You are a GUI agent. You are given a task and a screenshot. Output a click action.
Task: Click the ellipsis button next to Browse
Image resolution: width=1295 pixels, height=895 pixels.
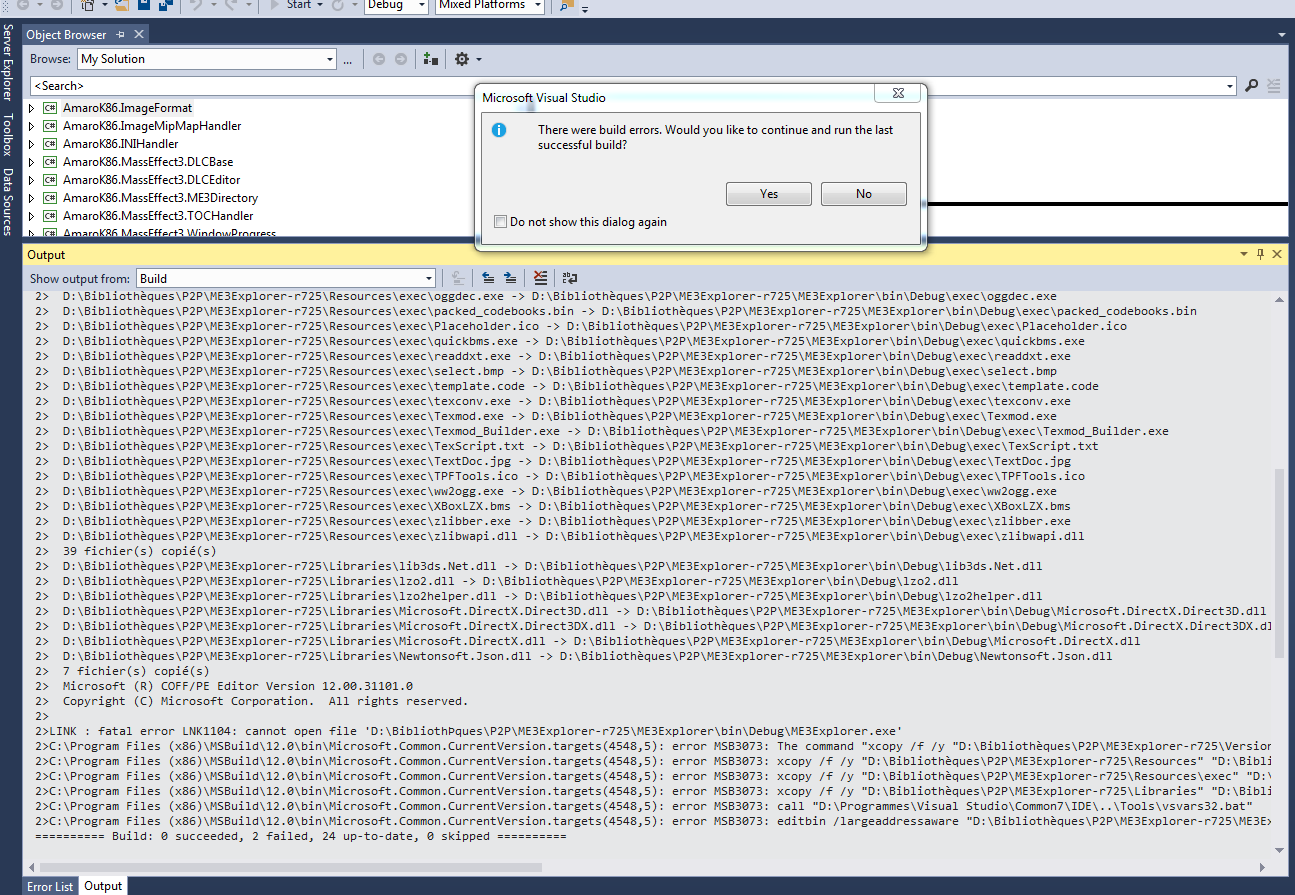coord(347,60)
